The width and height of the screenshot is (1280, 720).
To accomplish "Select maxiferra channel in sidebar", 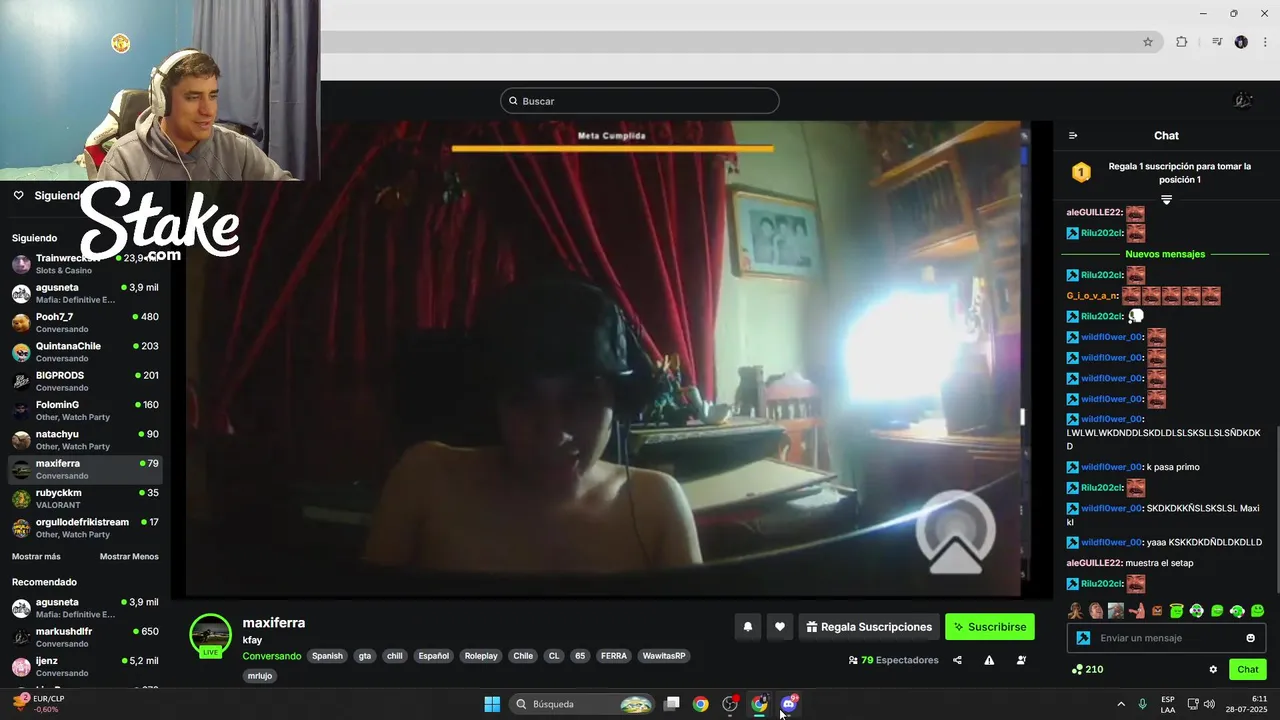I will coord(85,469).
